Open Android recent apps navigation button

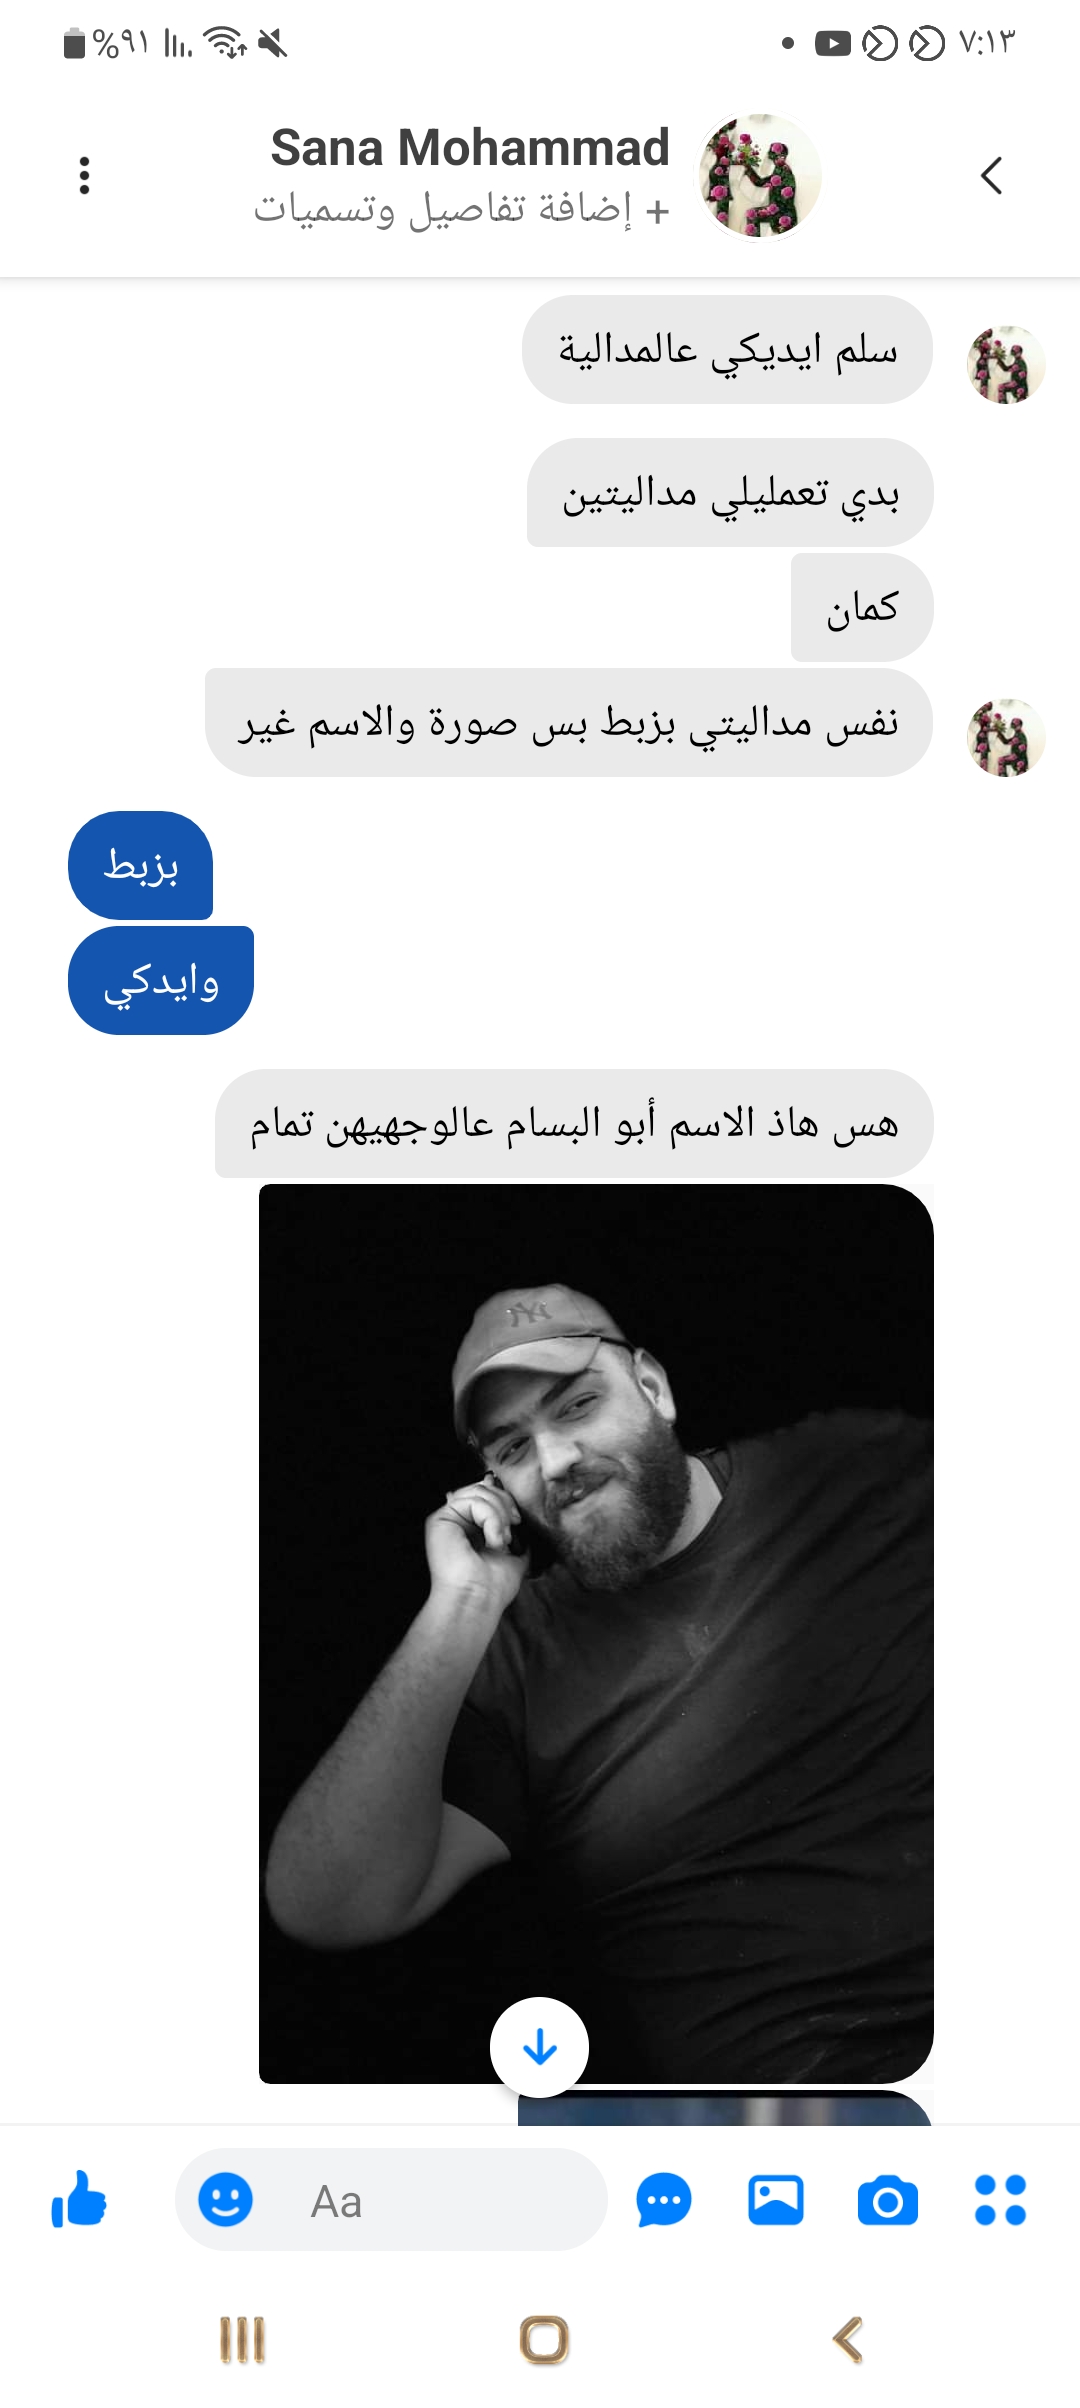tap(242, 2341)
